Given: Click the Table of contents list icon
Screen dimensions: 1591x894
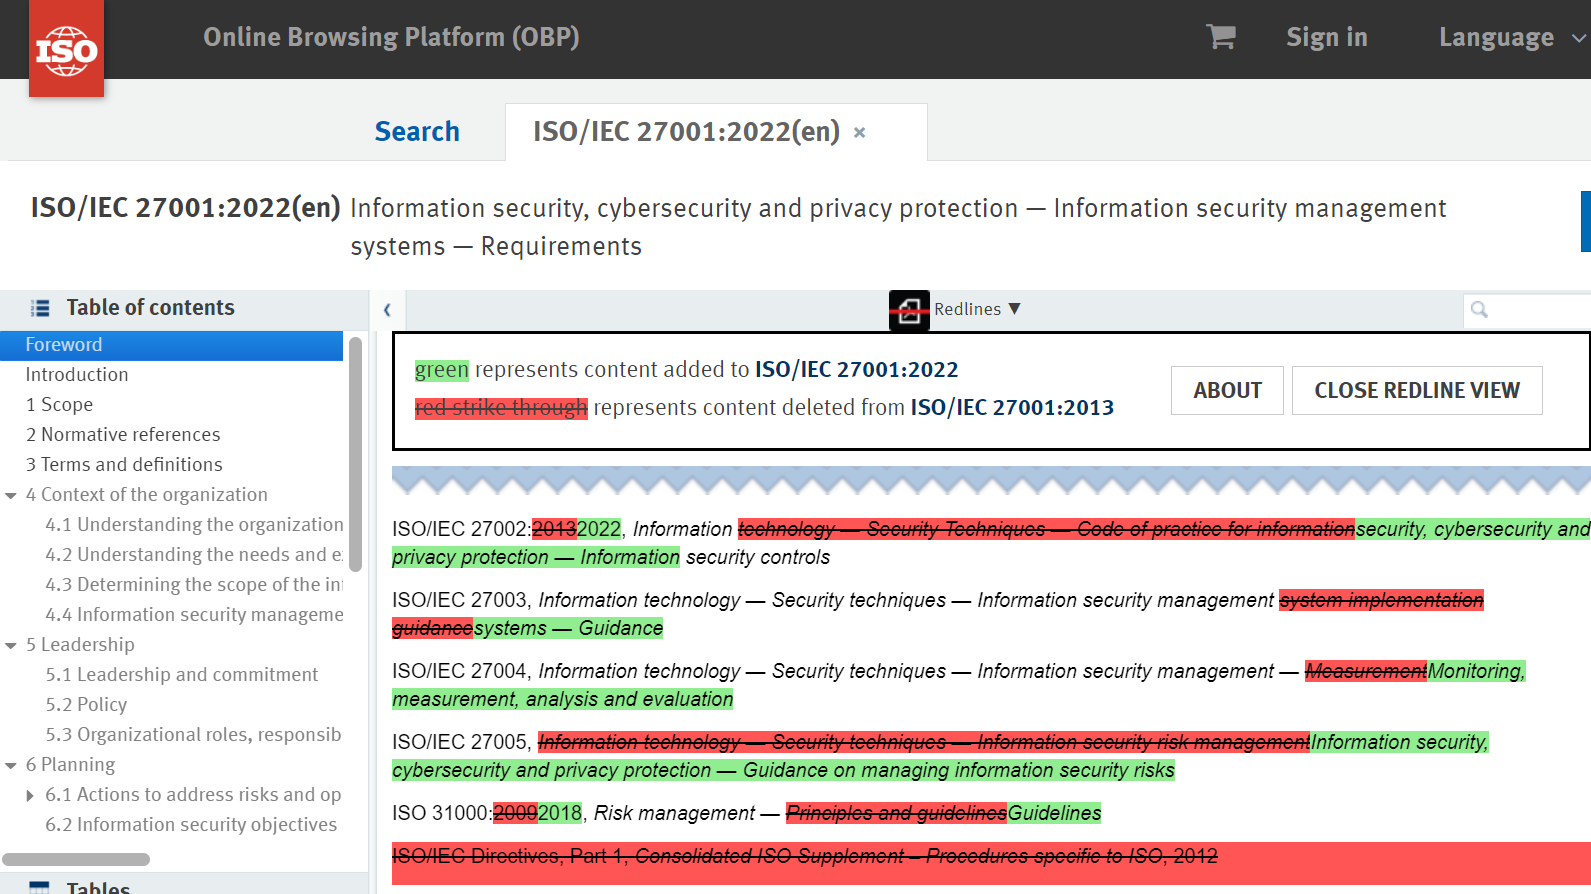Looking at the screenshot, I should click(40, 308).
